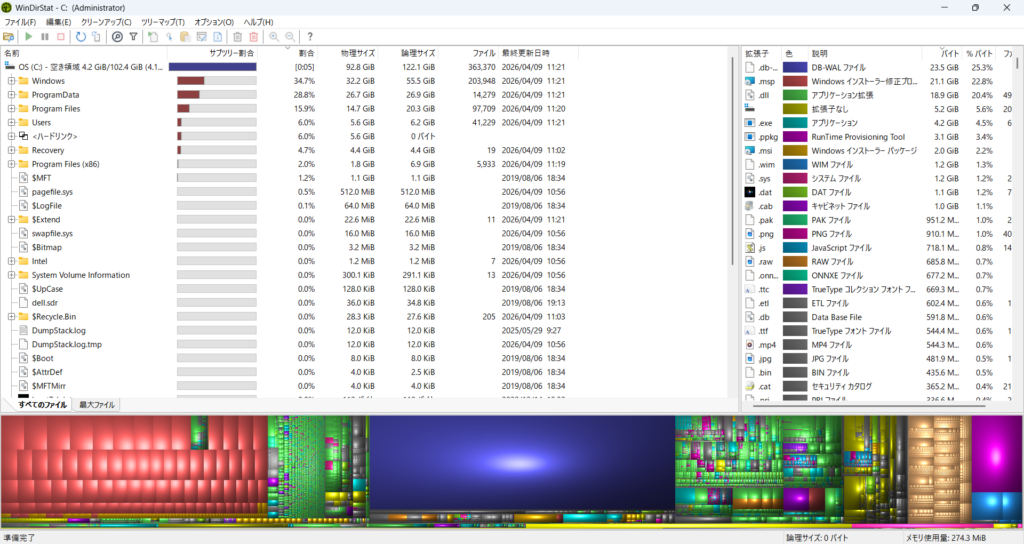1024x544 pixels.
Task: Sort by the 物理サイズ column header
Action: click(x=358, y=52)
